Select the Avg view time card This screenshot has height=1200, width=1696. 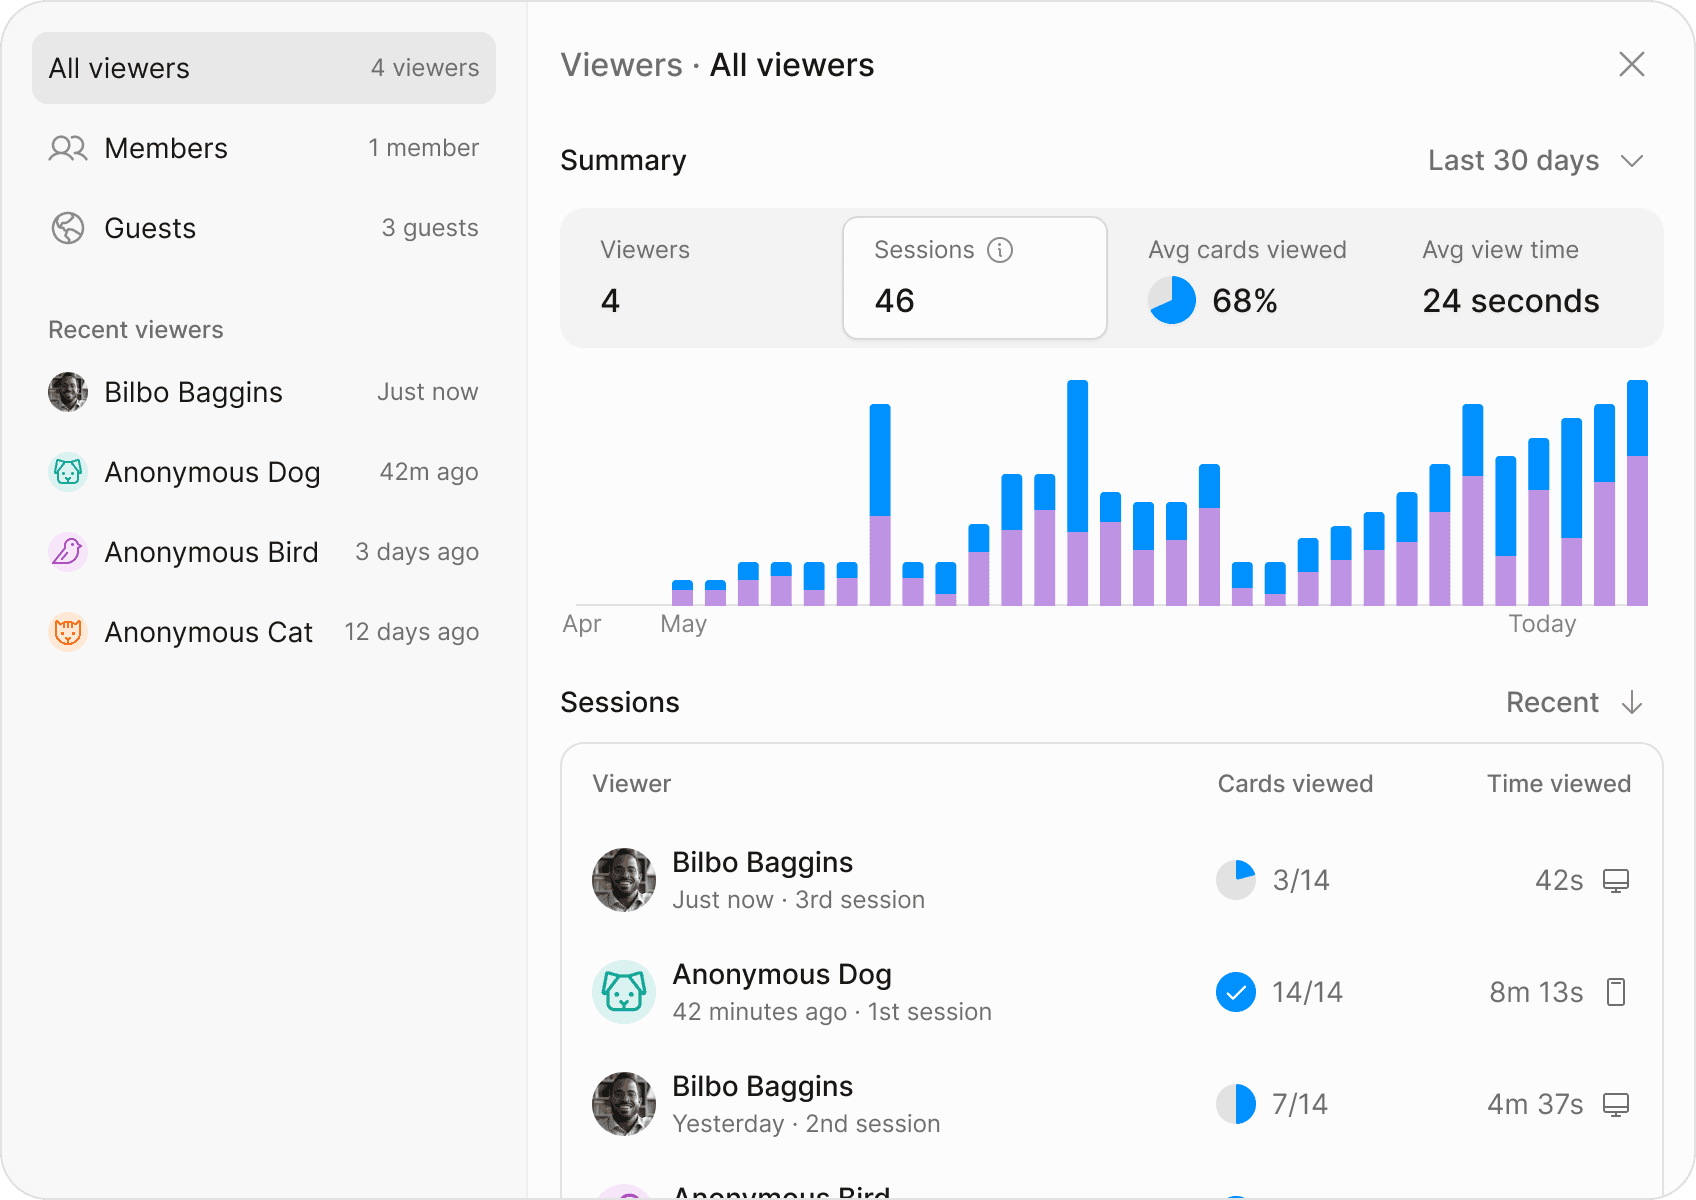click(x=1522, y=278)
